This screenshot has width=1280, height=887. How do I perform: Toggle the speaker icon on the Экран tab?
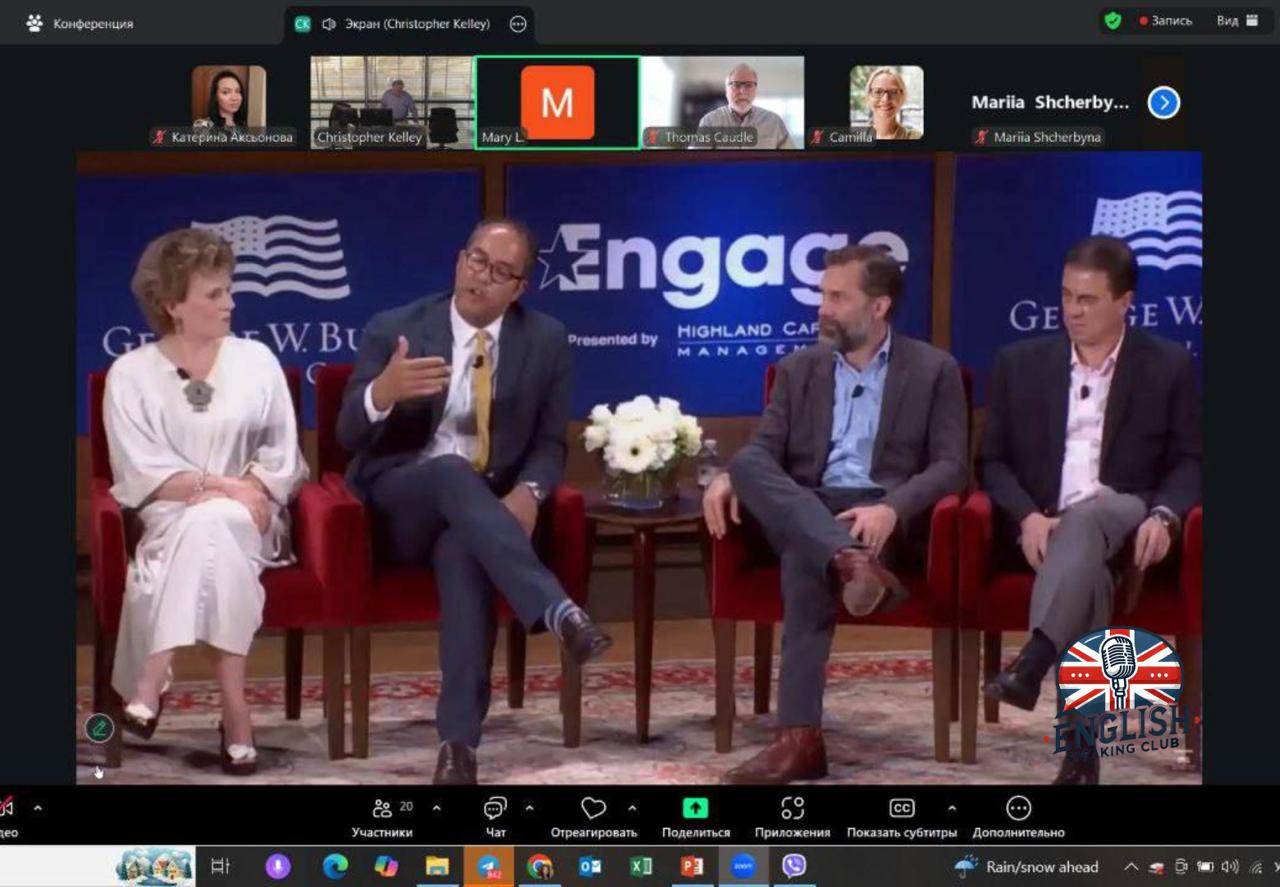(x=328, y=24)
